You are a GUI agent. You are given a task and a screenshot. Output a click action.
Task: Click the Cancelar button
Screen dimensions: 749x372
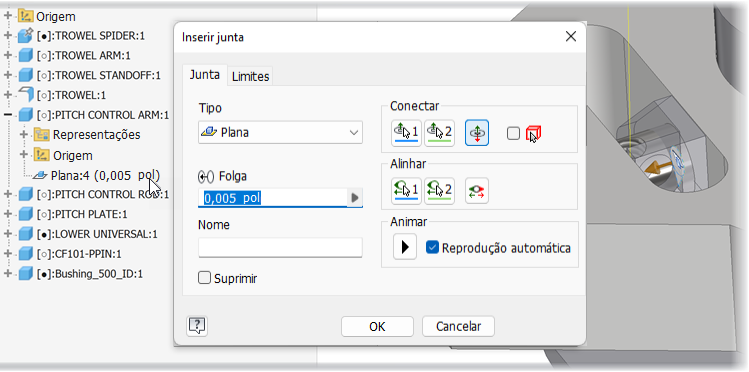(458, 326)
